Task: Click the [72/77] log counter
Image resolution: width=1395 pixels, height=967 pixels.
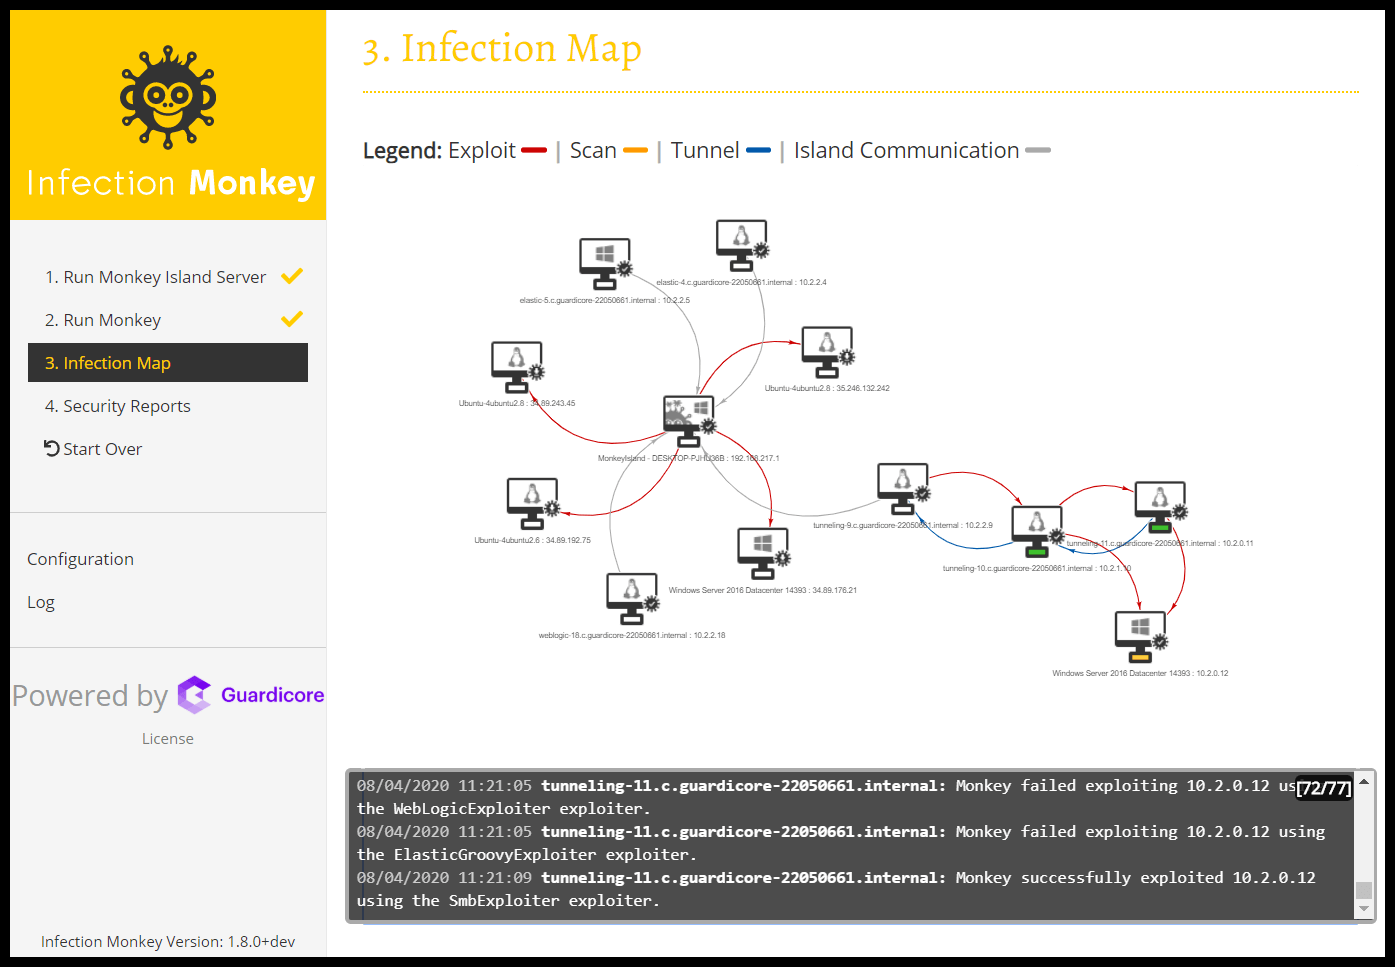Action: (x=1324, y=788)
